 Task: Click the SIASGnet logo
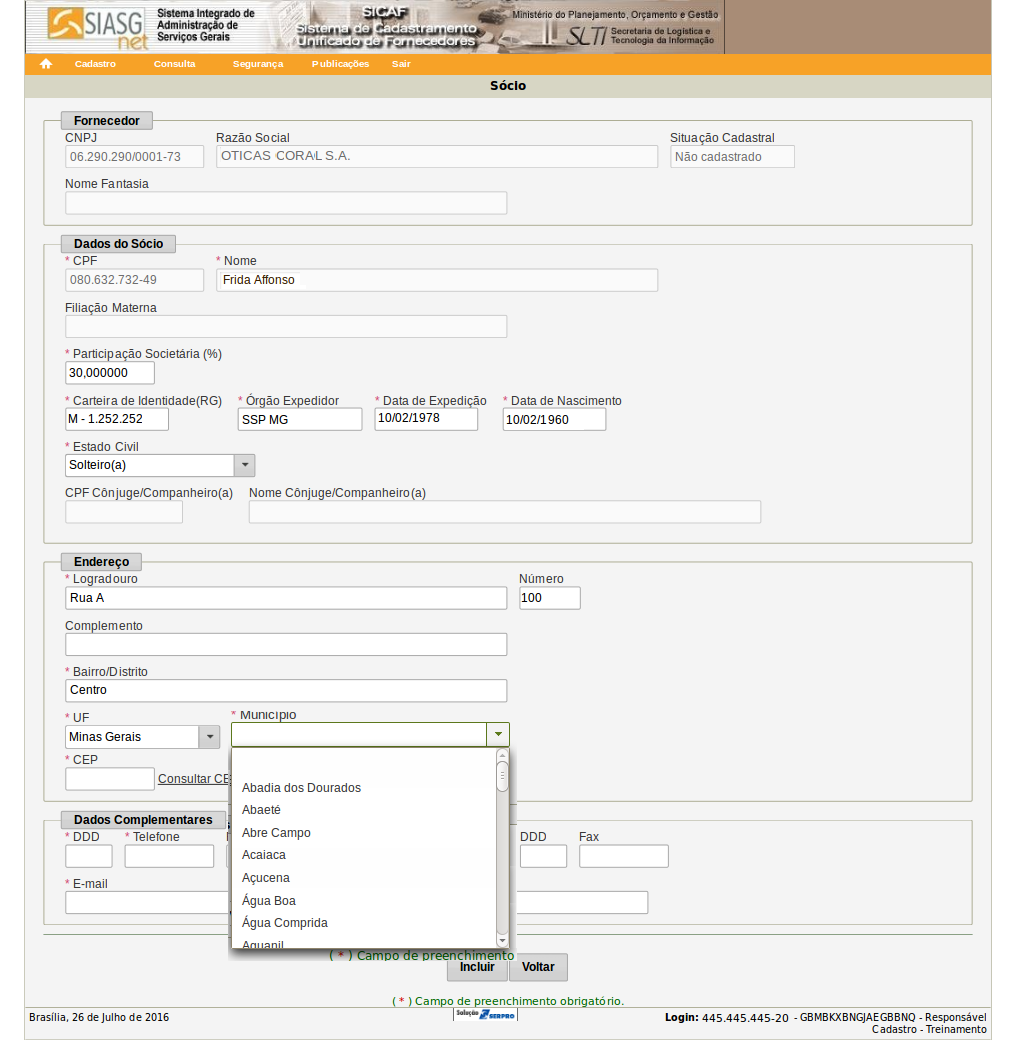(x=98, y=28)
